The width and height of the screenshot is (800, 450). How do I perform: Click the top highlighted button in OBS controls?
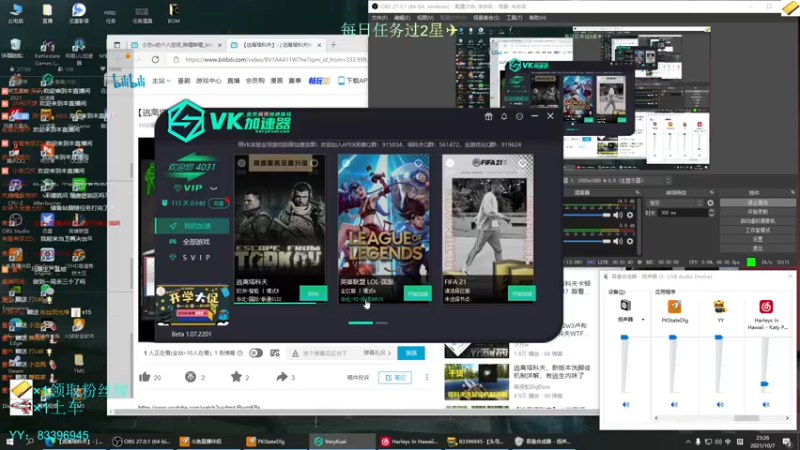point(757,203)
